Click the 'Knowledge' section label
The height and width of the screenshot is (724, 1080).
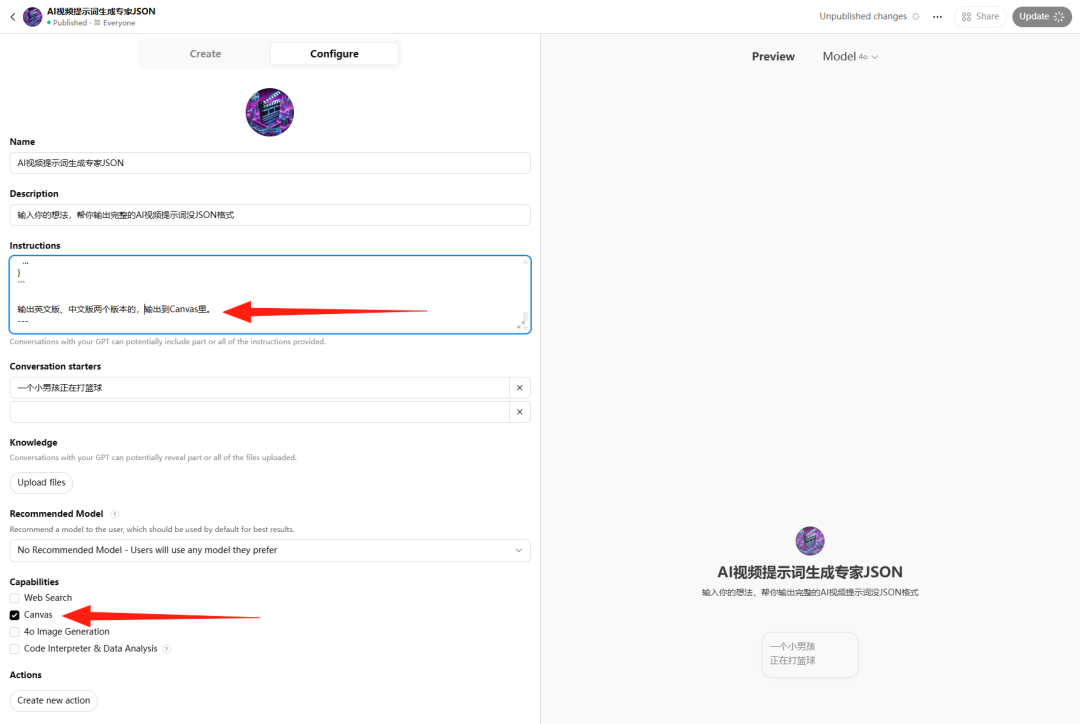pyautogui.click(x=33, y=443)
